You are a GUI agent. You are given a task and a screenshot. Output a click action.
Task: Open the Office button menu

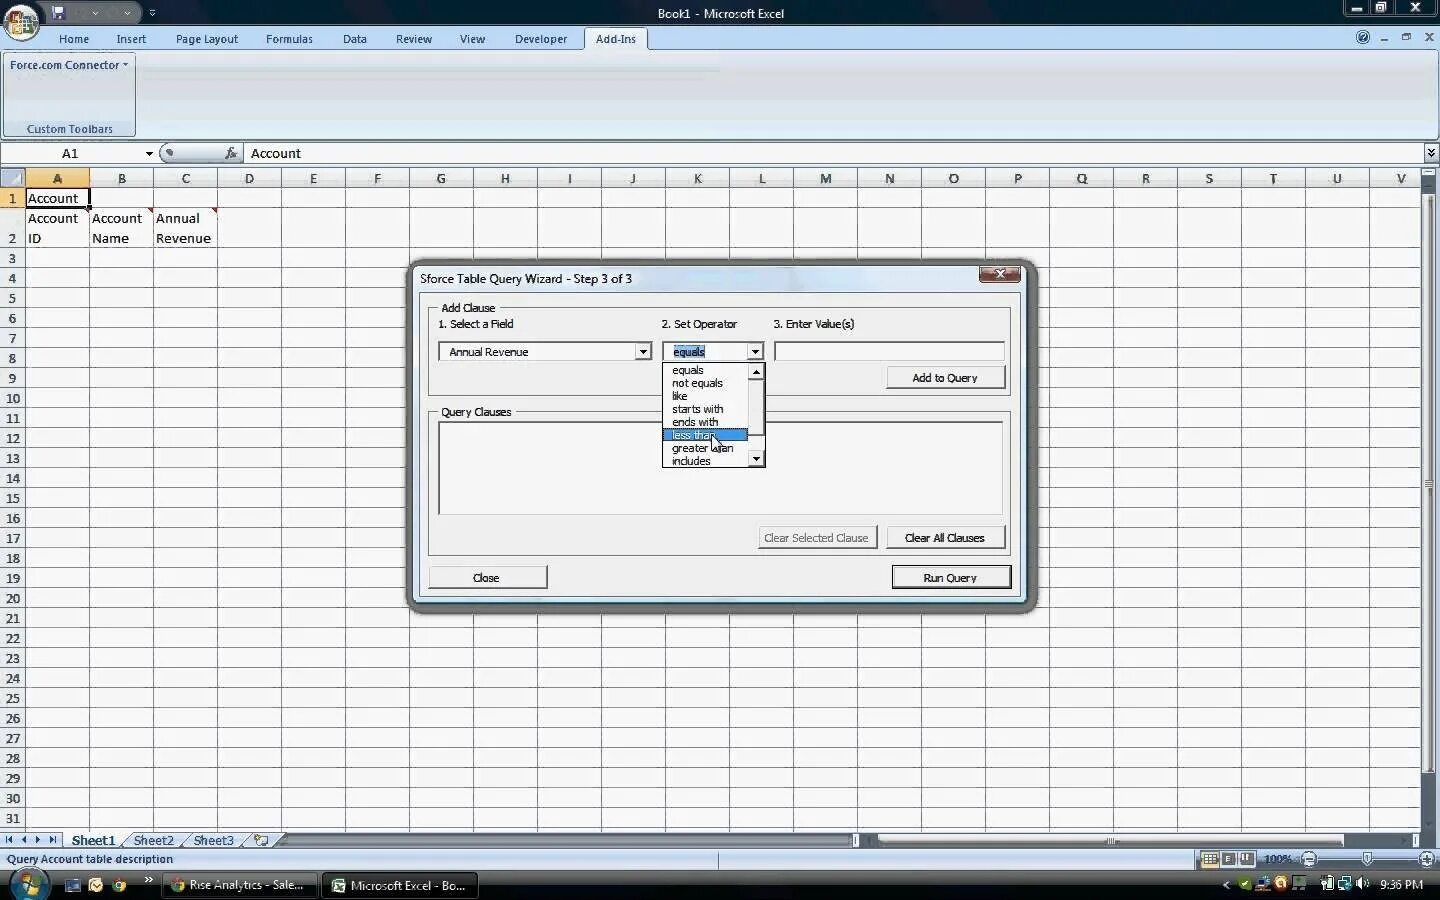[21, 21]
